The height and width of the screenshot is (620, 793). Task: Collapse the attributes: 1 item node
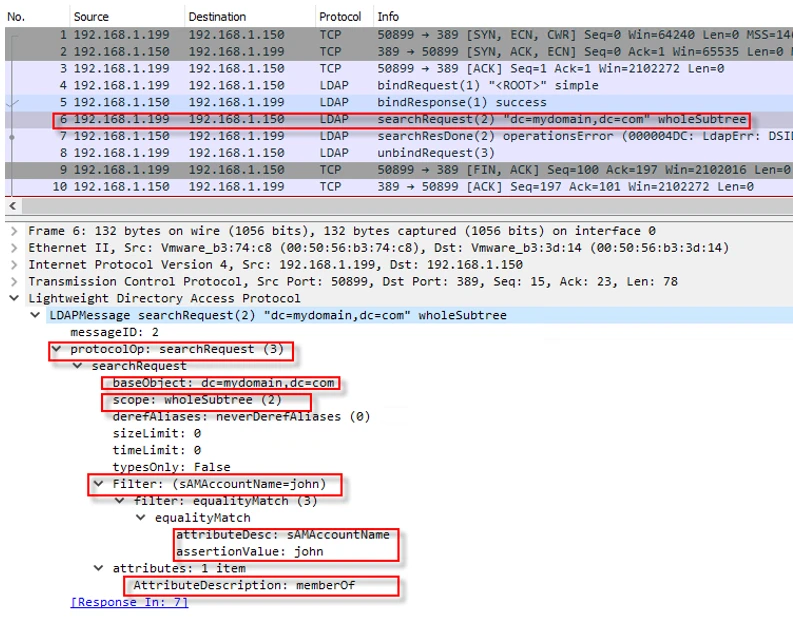(98, 568)
